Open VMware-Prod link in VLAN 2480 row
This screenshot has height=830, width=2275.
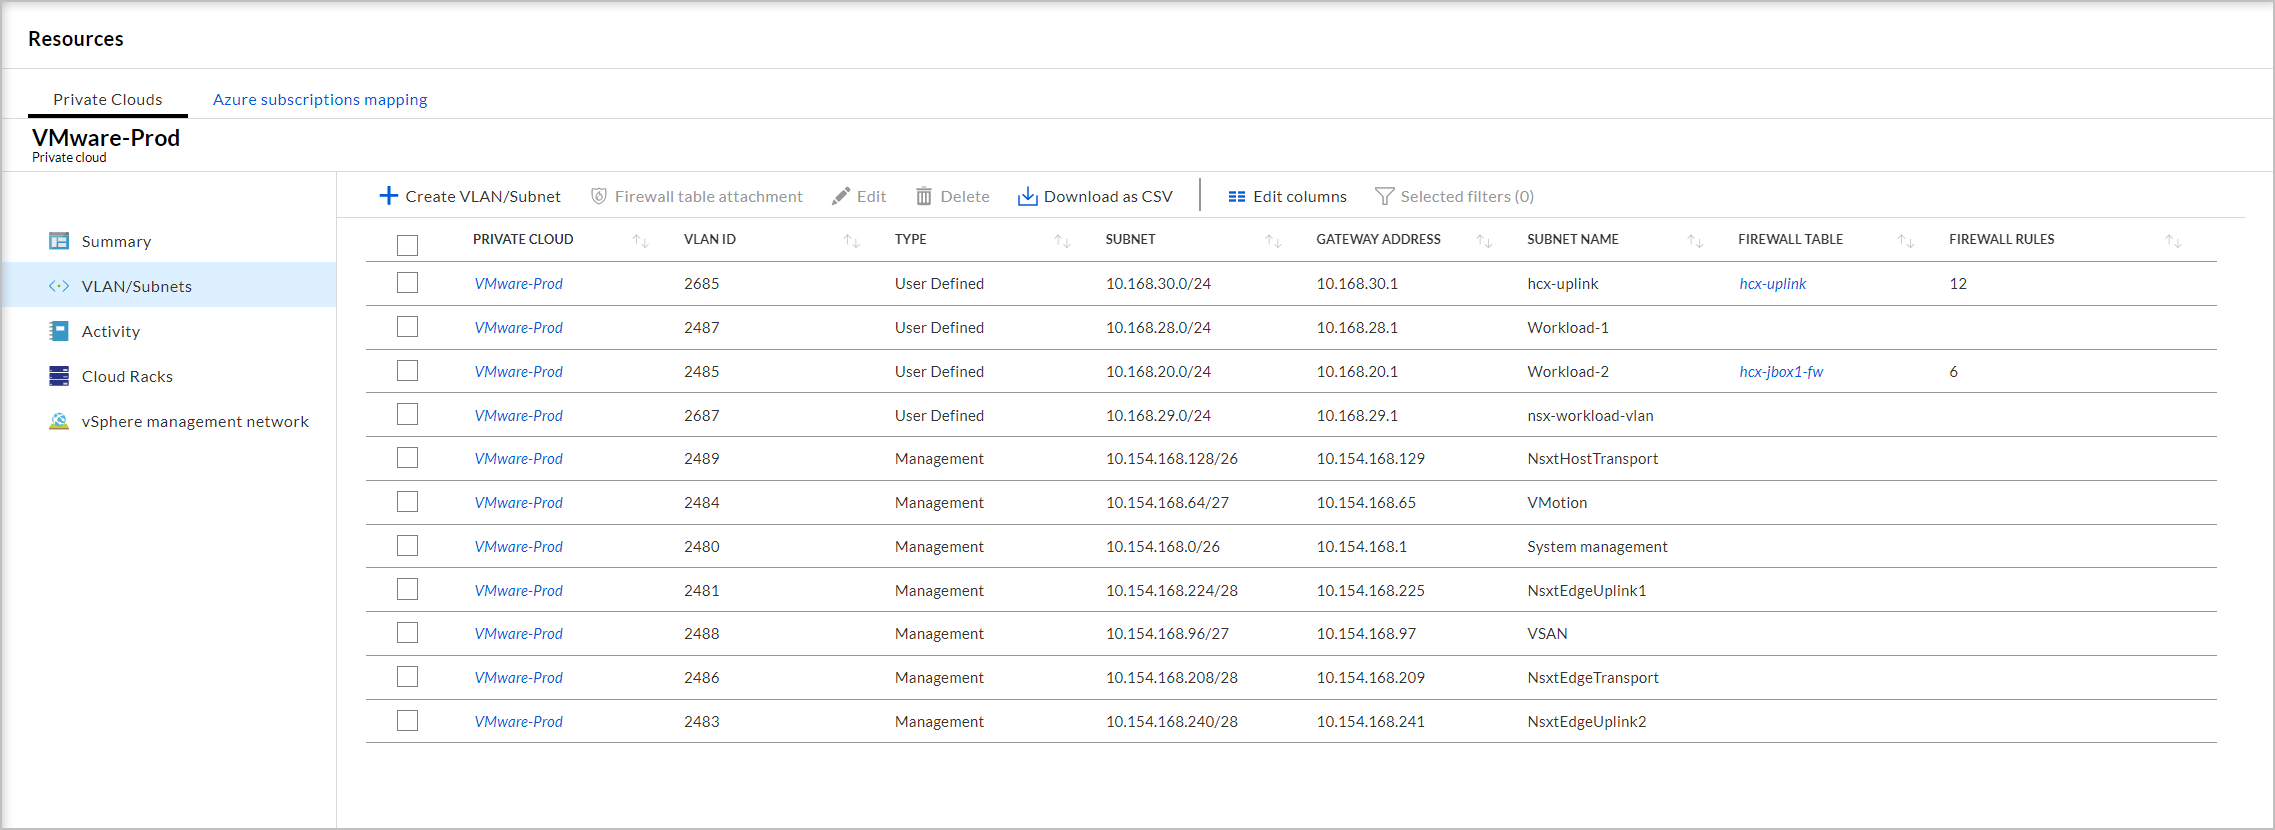(519, 547)
